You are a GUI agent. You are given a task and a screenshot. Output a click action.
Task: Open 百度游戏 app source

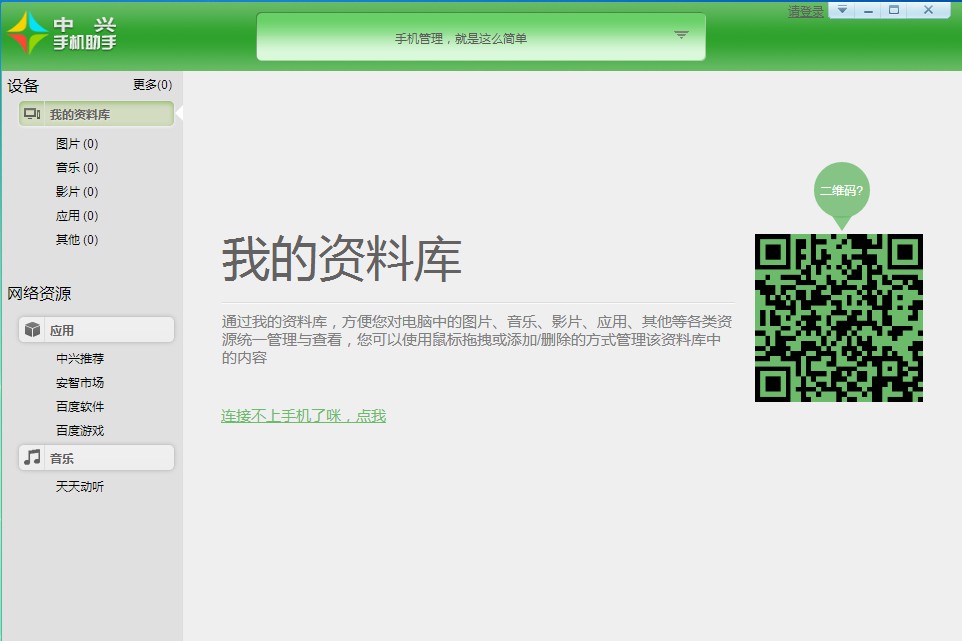click(80, 431)
